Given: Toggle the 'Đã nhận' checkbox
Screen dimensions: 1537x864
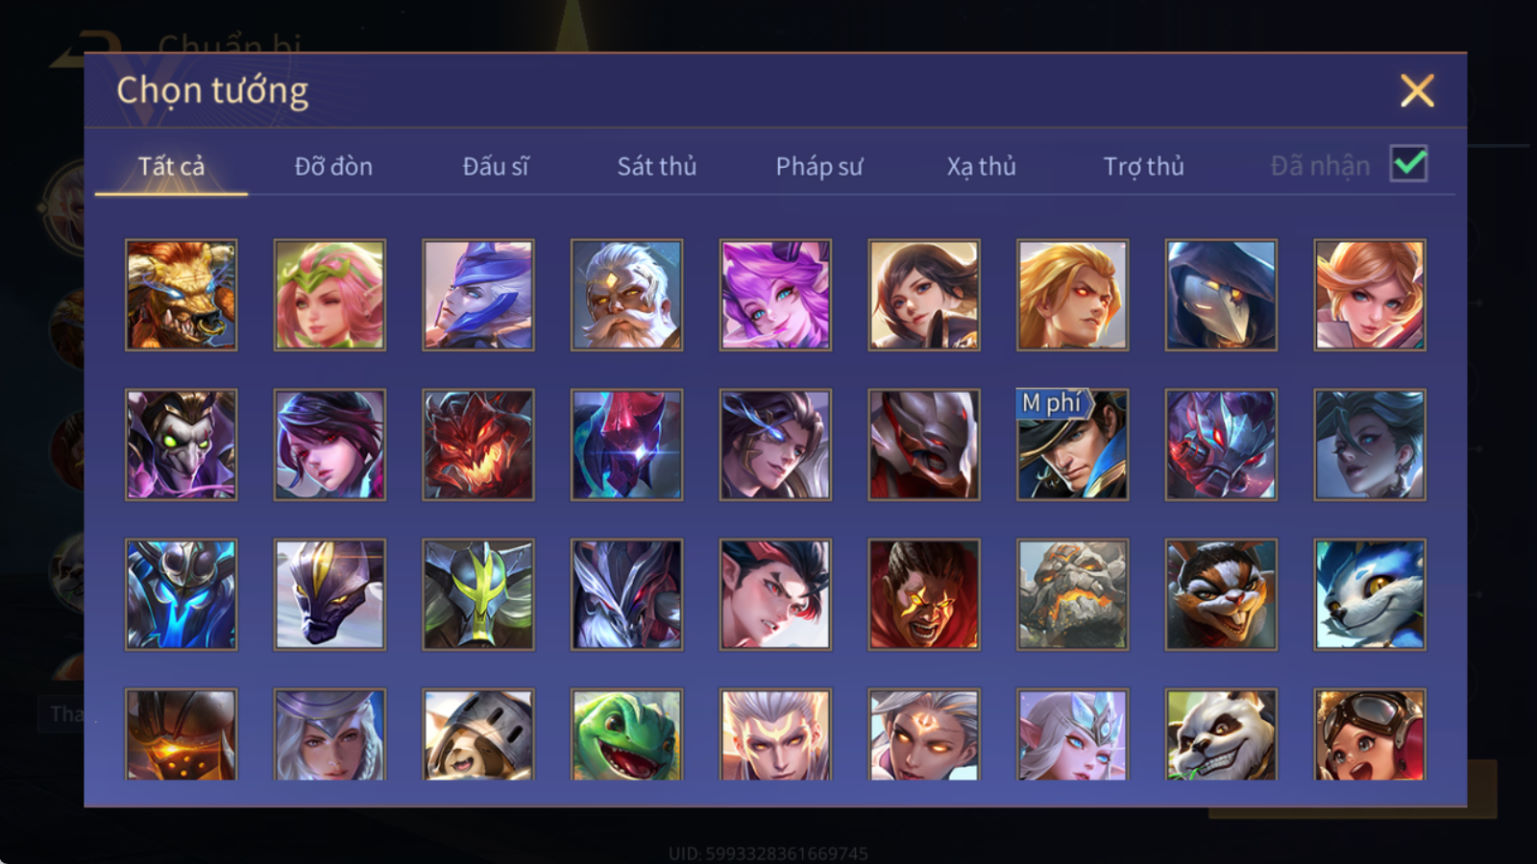Looking at the screenshot, I should (1409, 164).
